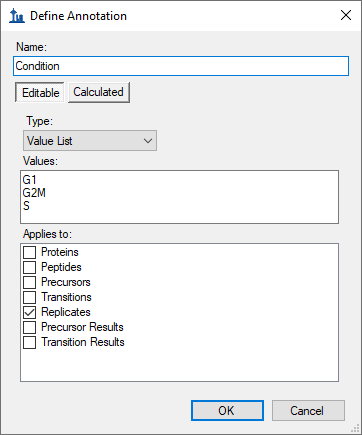The height and width of the screenshot is (435, 362).
Task: Check the Transition Results option
Action: point(29,342)
